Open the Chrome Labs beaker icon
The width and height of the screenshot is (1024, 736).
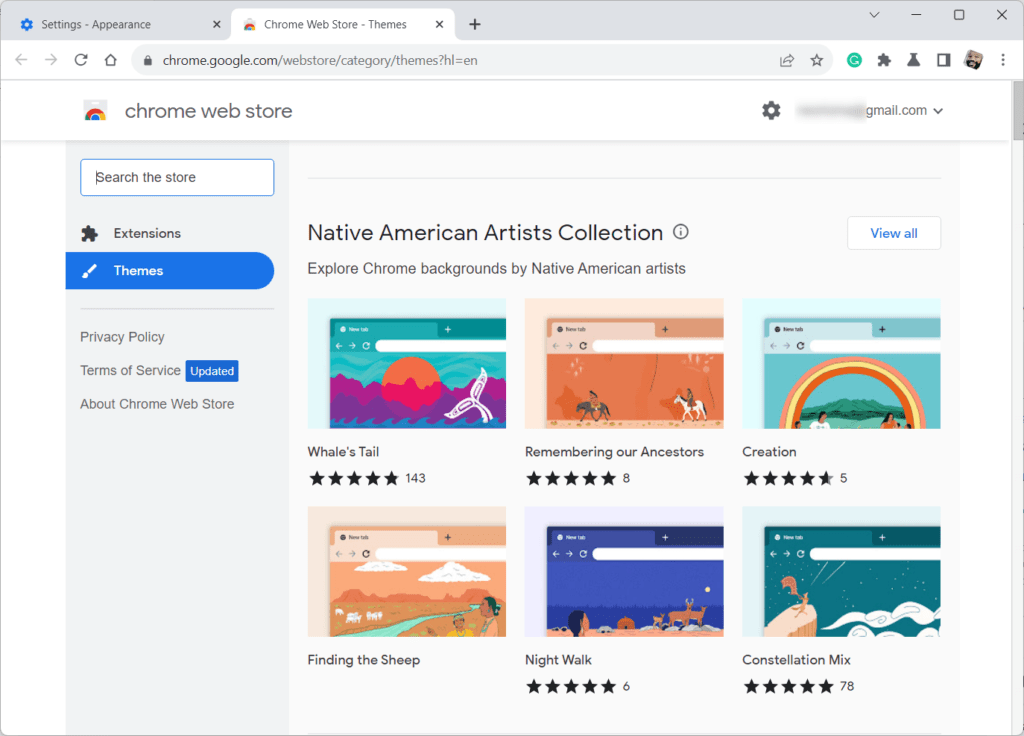[913, 60]
